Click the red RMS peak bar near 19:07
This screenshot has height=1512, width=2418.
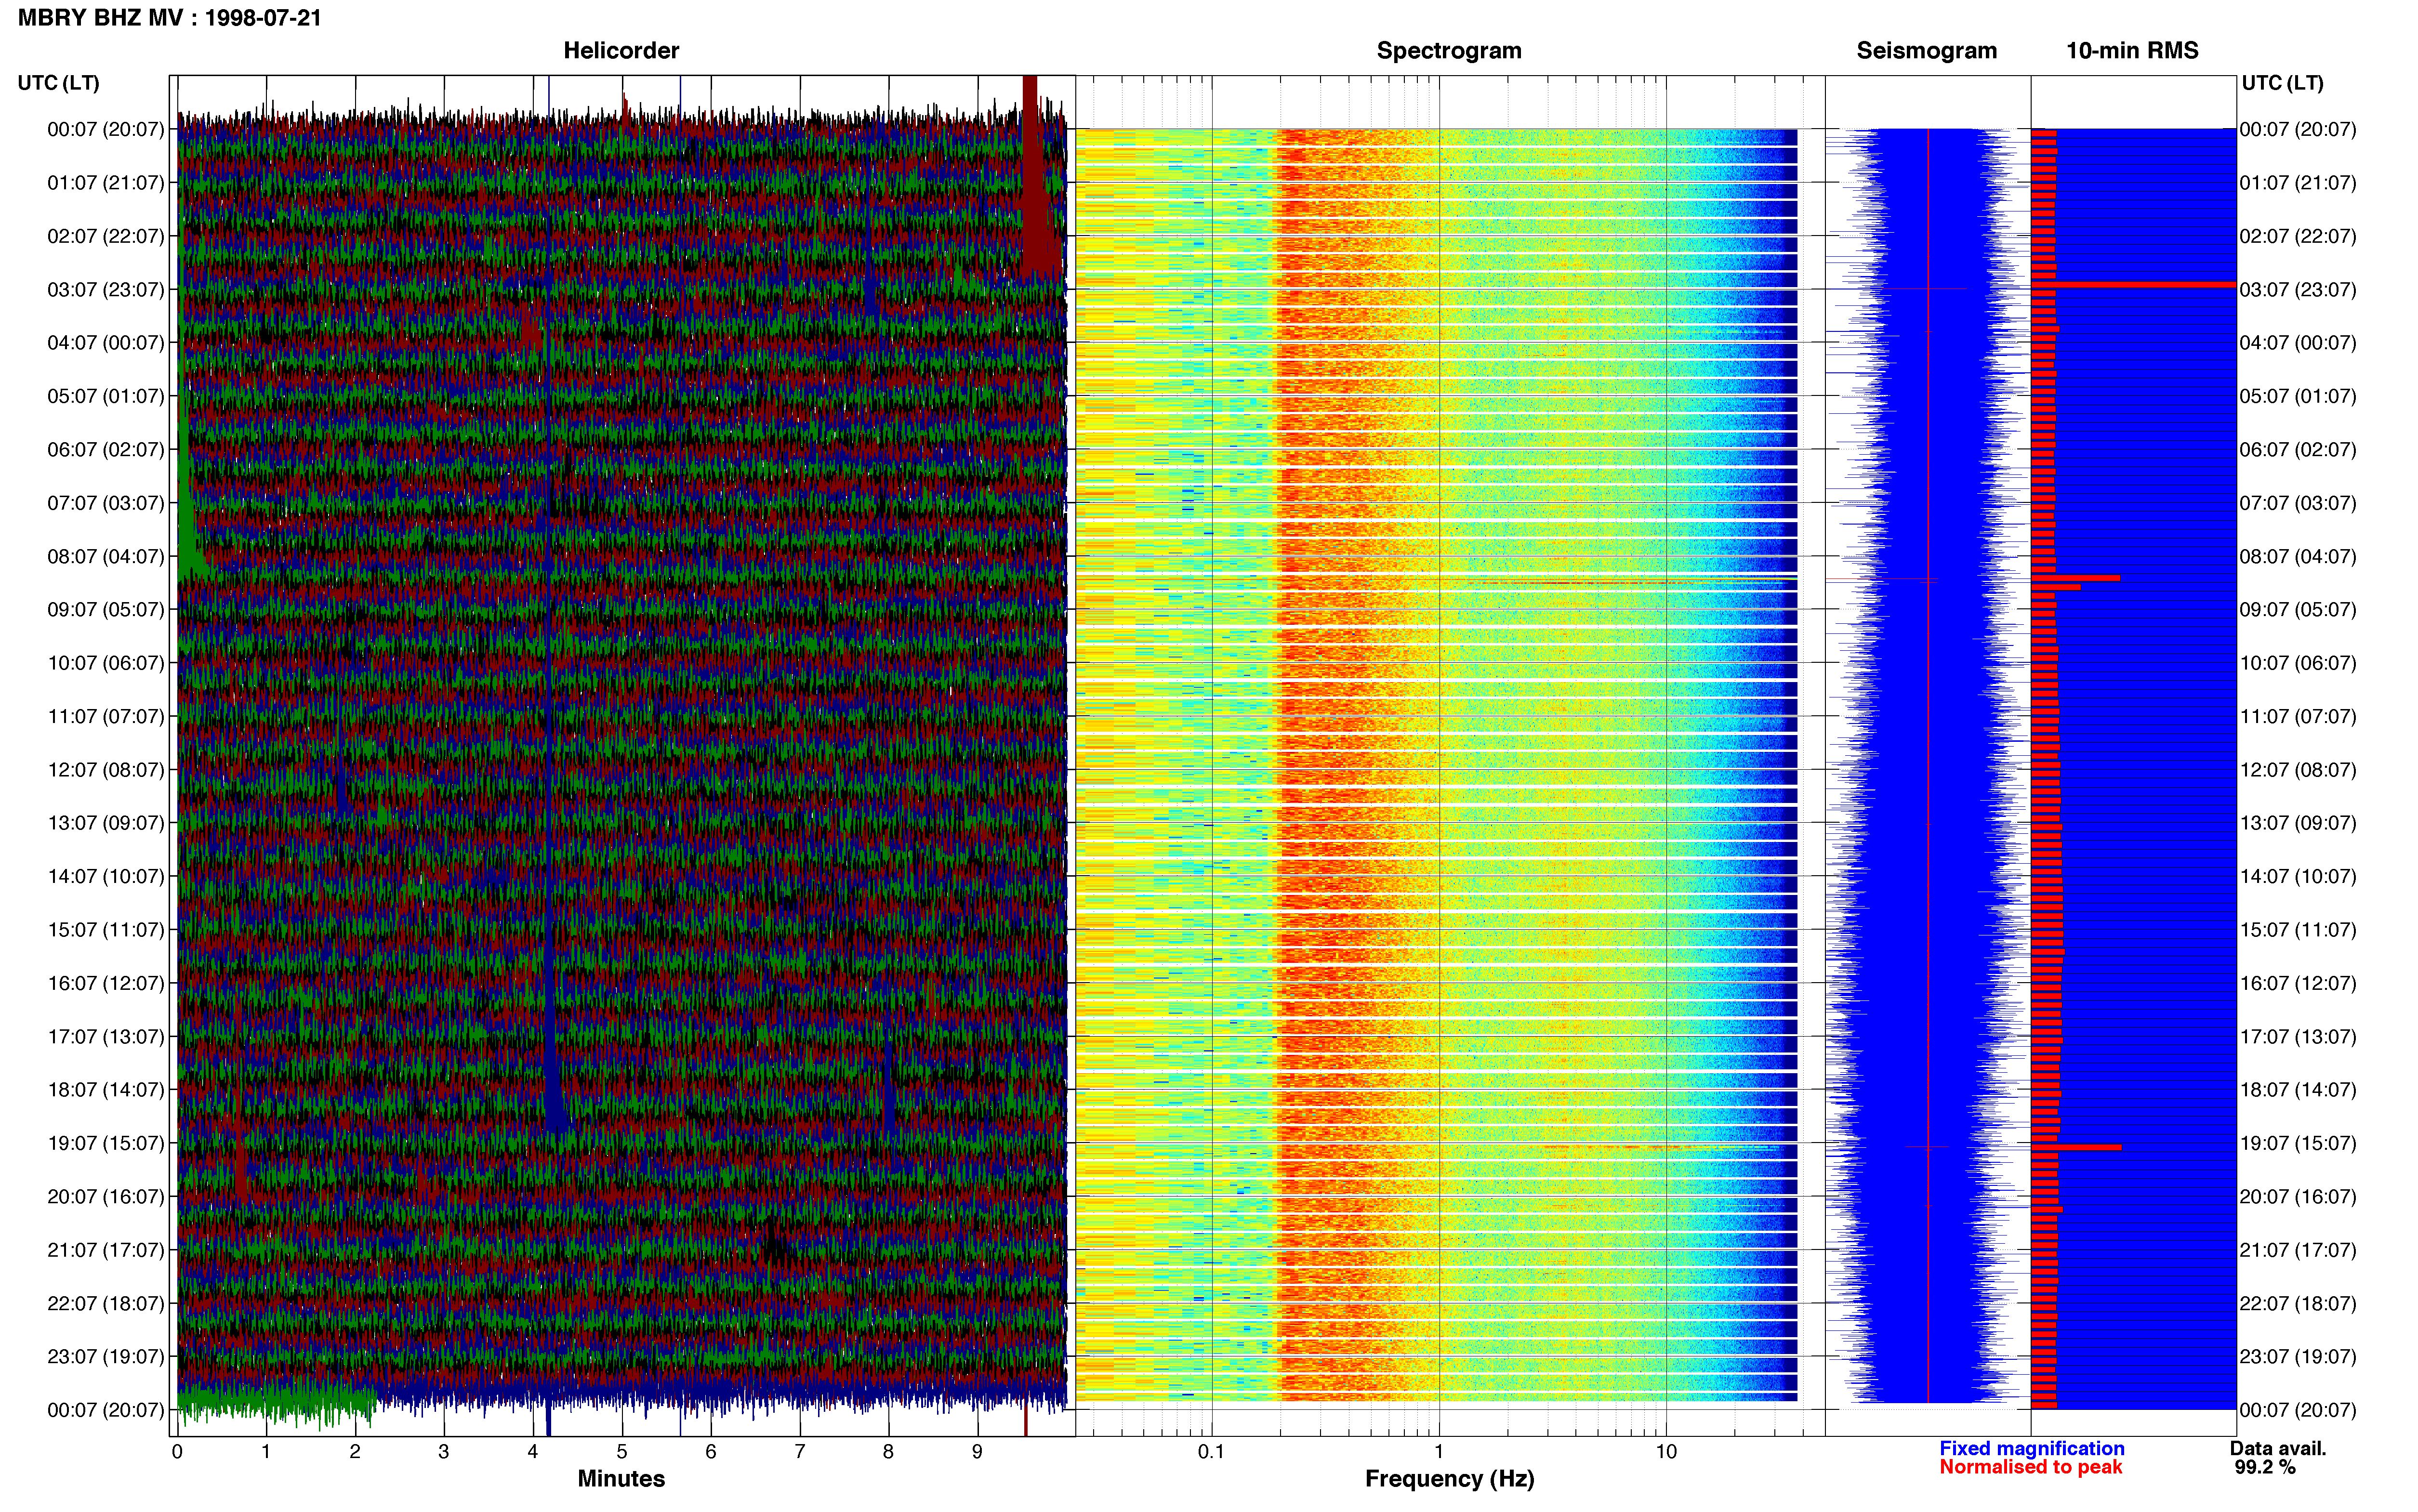pyautogui.click(x=2076, y=1147)
